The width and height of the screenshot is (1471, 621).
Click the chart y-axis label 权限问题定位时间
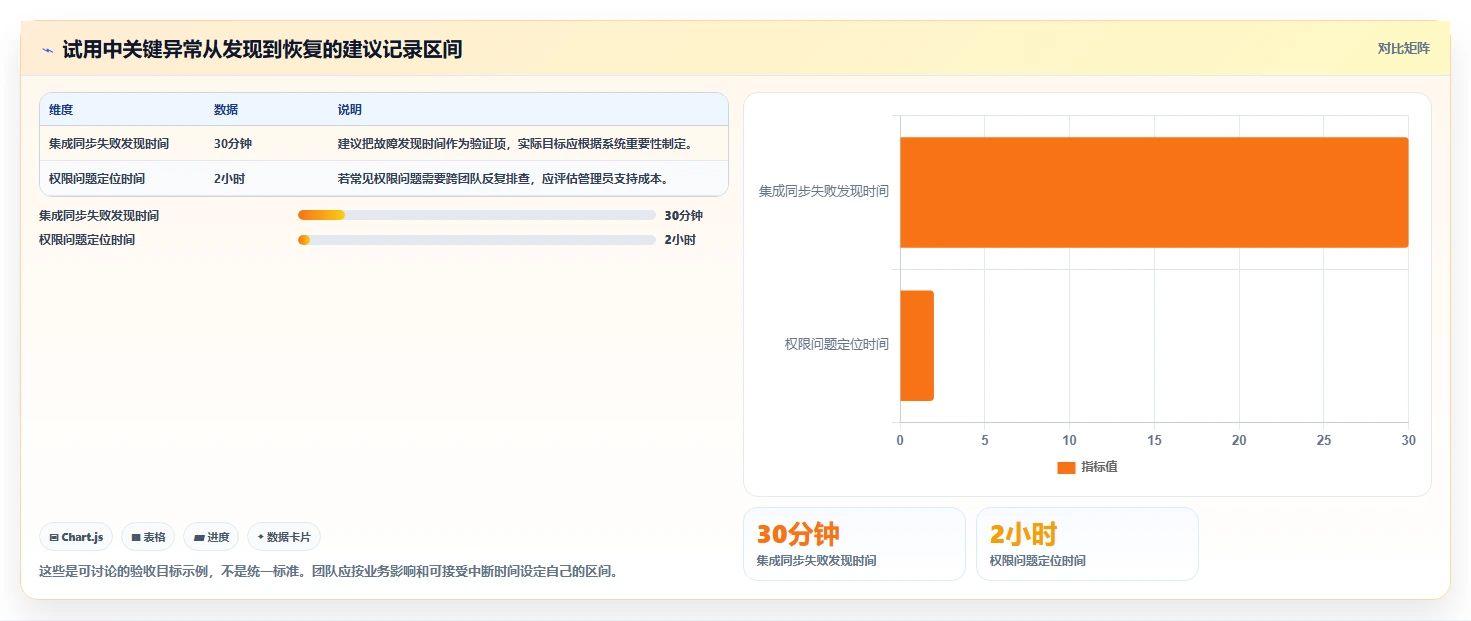point(837,344)
